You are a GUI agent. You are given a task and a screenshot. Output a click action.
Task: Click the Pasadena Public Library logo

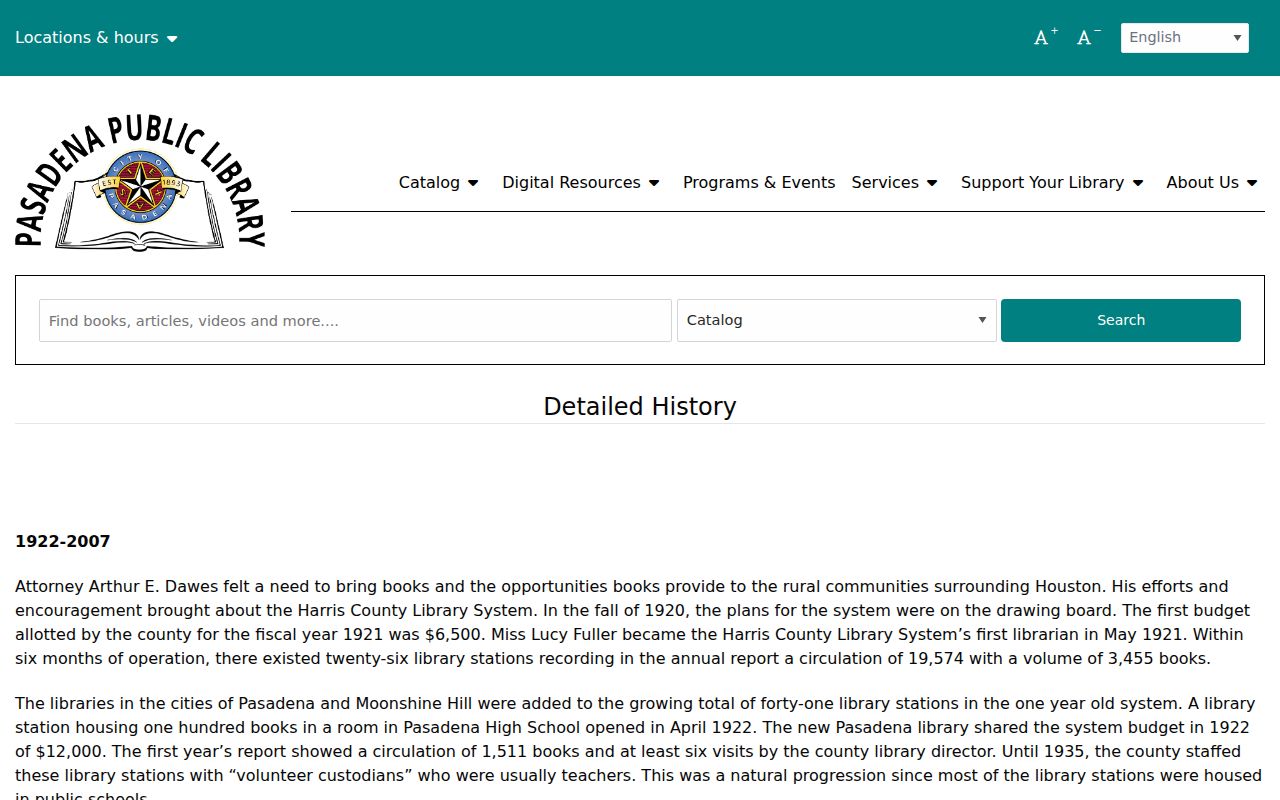tap(141, 181)
